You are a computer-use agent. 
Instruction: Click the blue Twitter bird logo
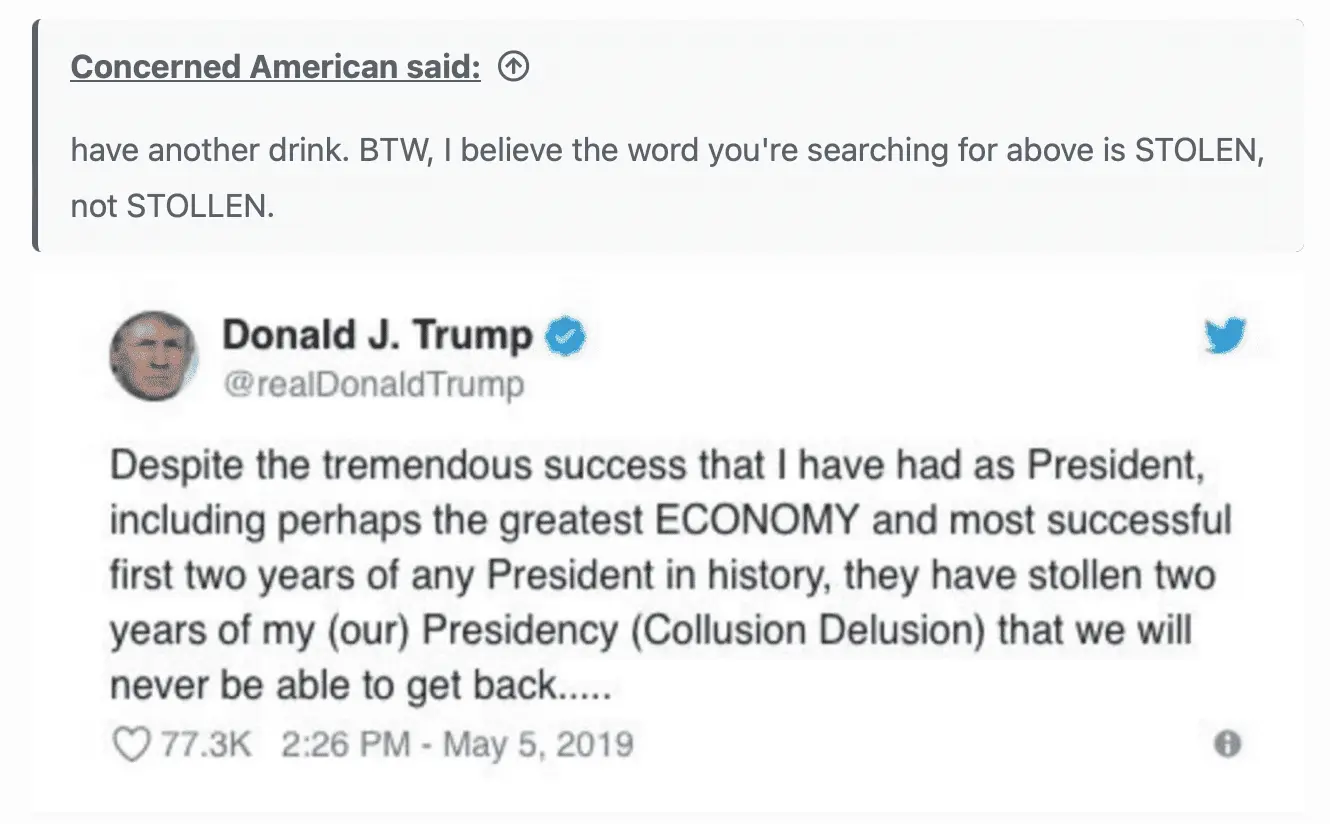coord(1225,335)
